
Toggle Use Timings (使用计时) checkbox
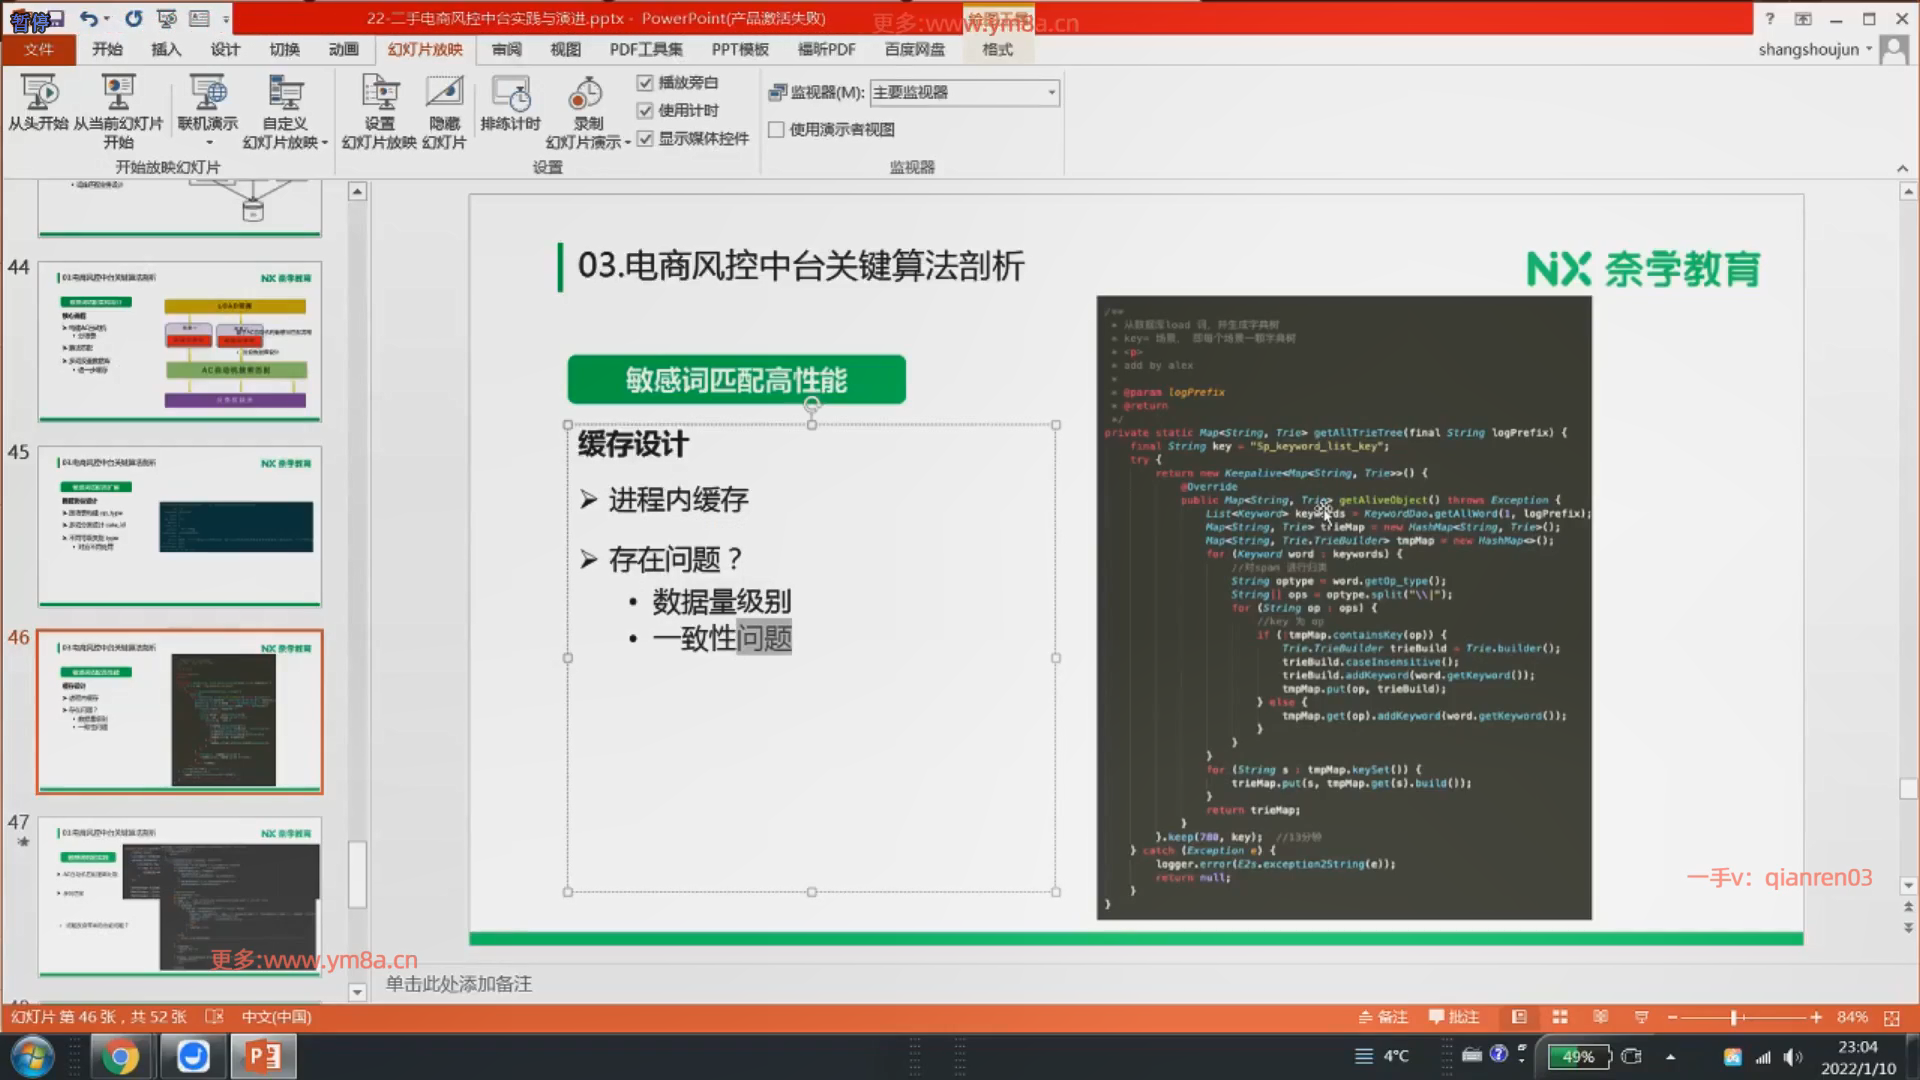(645, 111)
